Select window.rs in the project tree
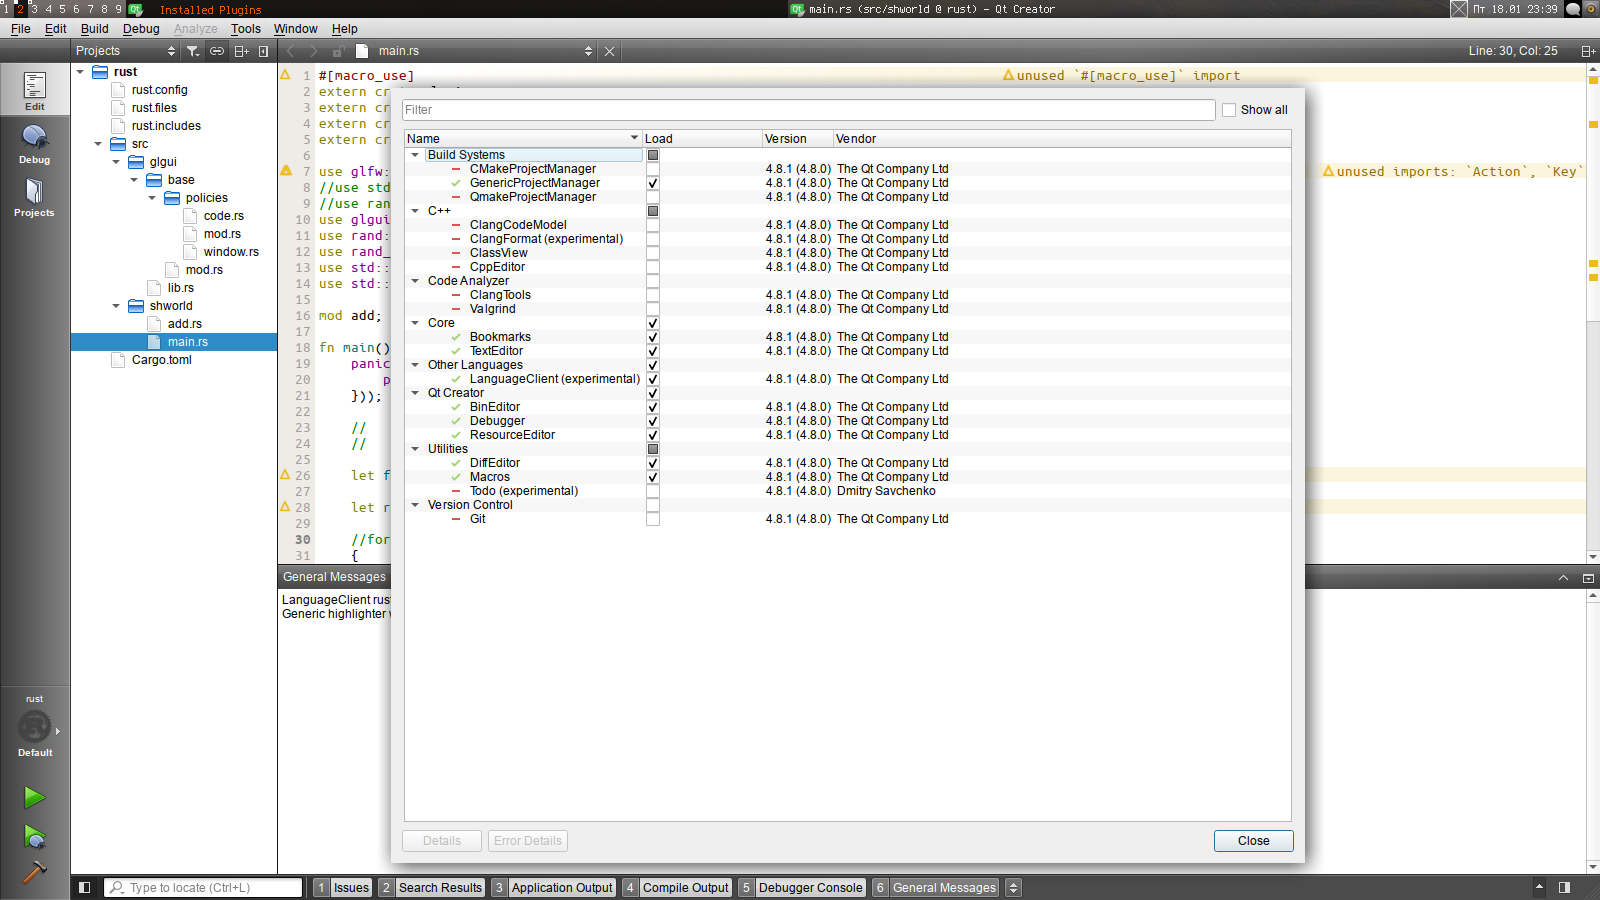 [x=231, y=252]
